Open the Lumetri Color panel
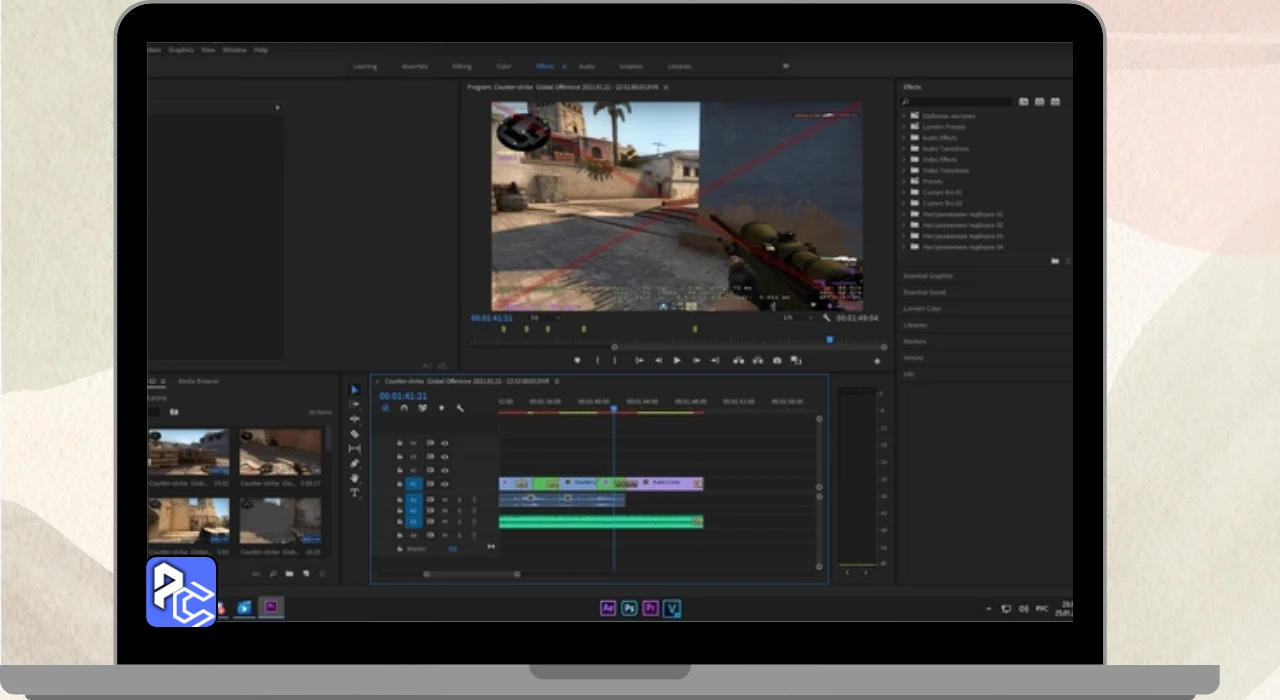1280x700 pixels. point(921,308)
